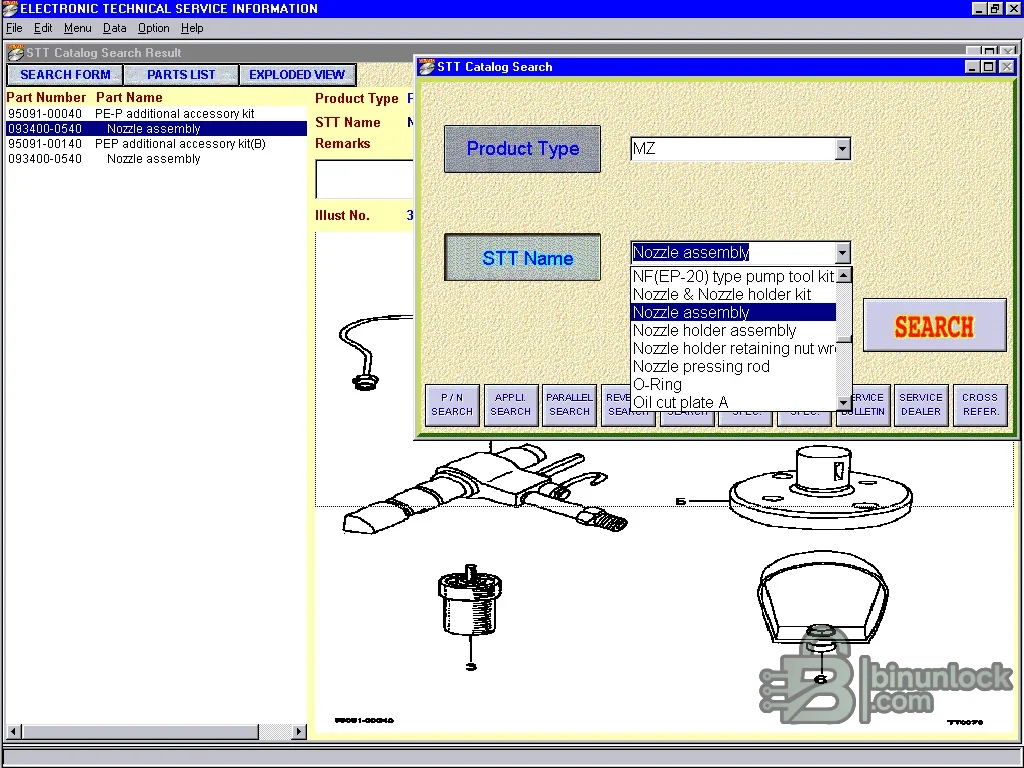This screenshot has width=1024, height=768.
Task: Click parts list left scroll arrow
Action: pos(13,731)
